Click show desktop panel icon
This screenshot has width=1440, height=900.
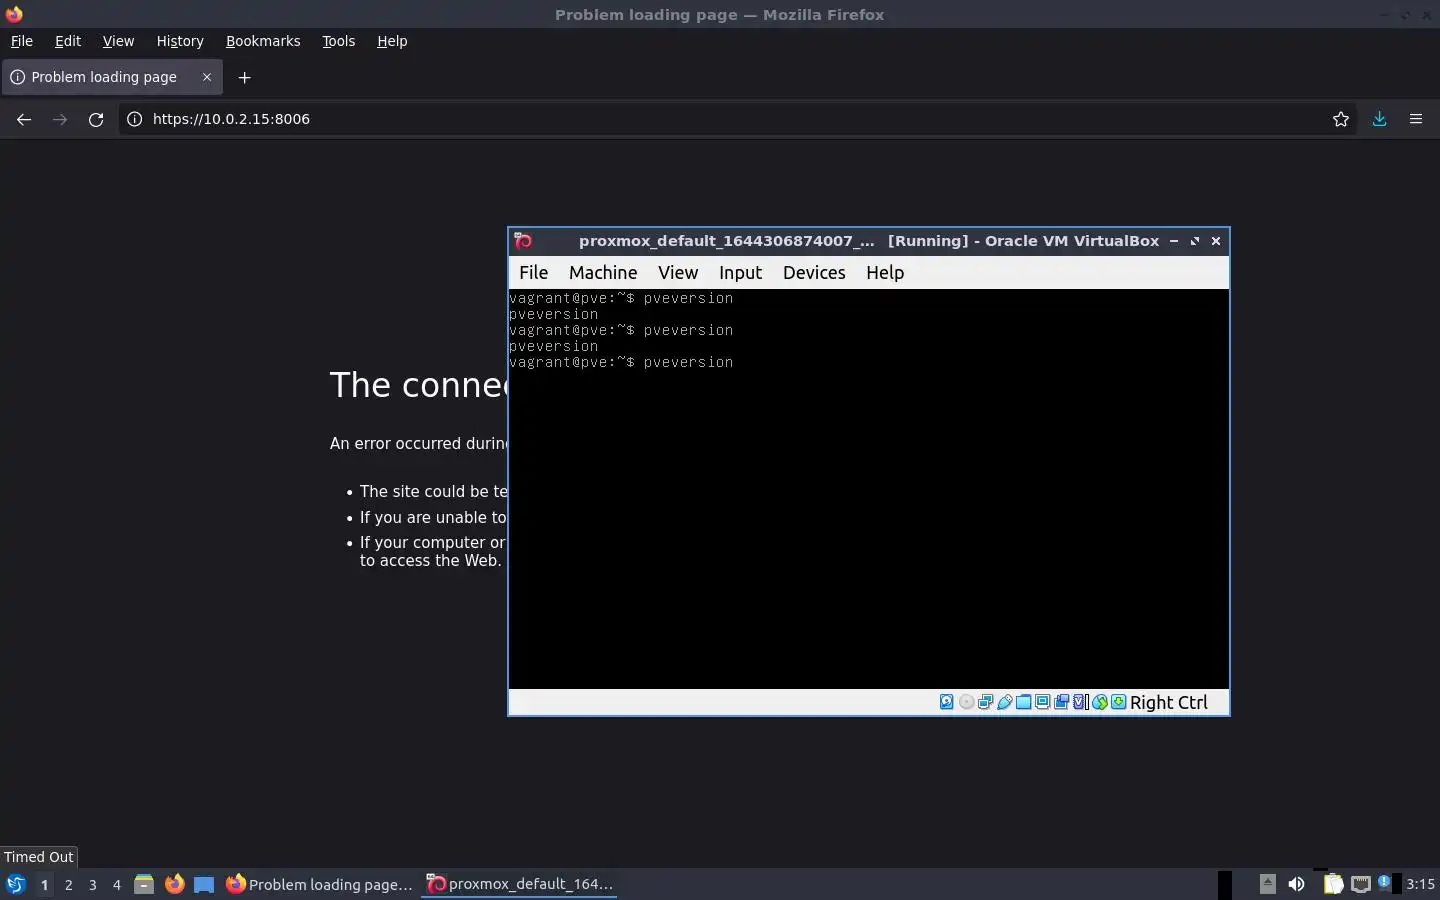(204, 884)
